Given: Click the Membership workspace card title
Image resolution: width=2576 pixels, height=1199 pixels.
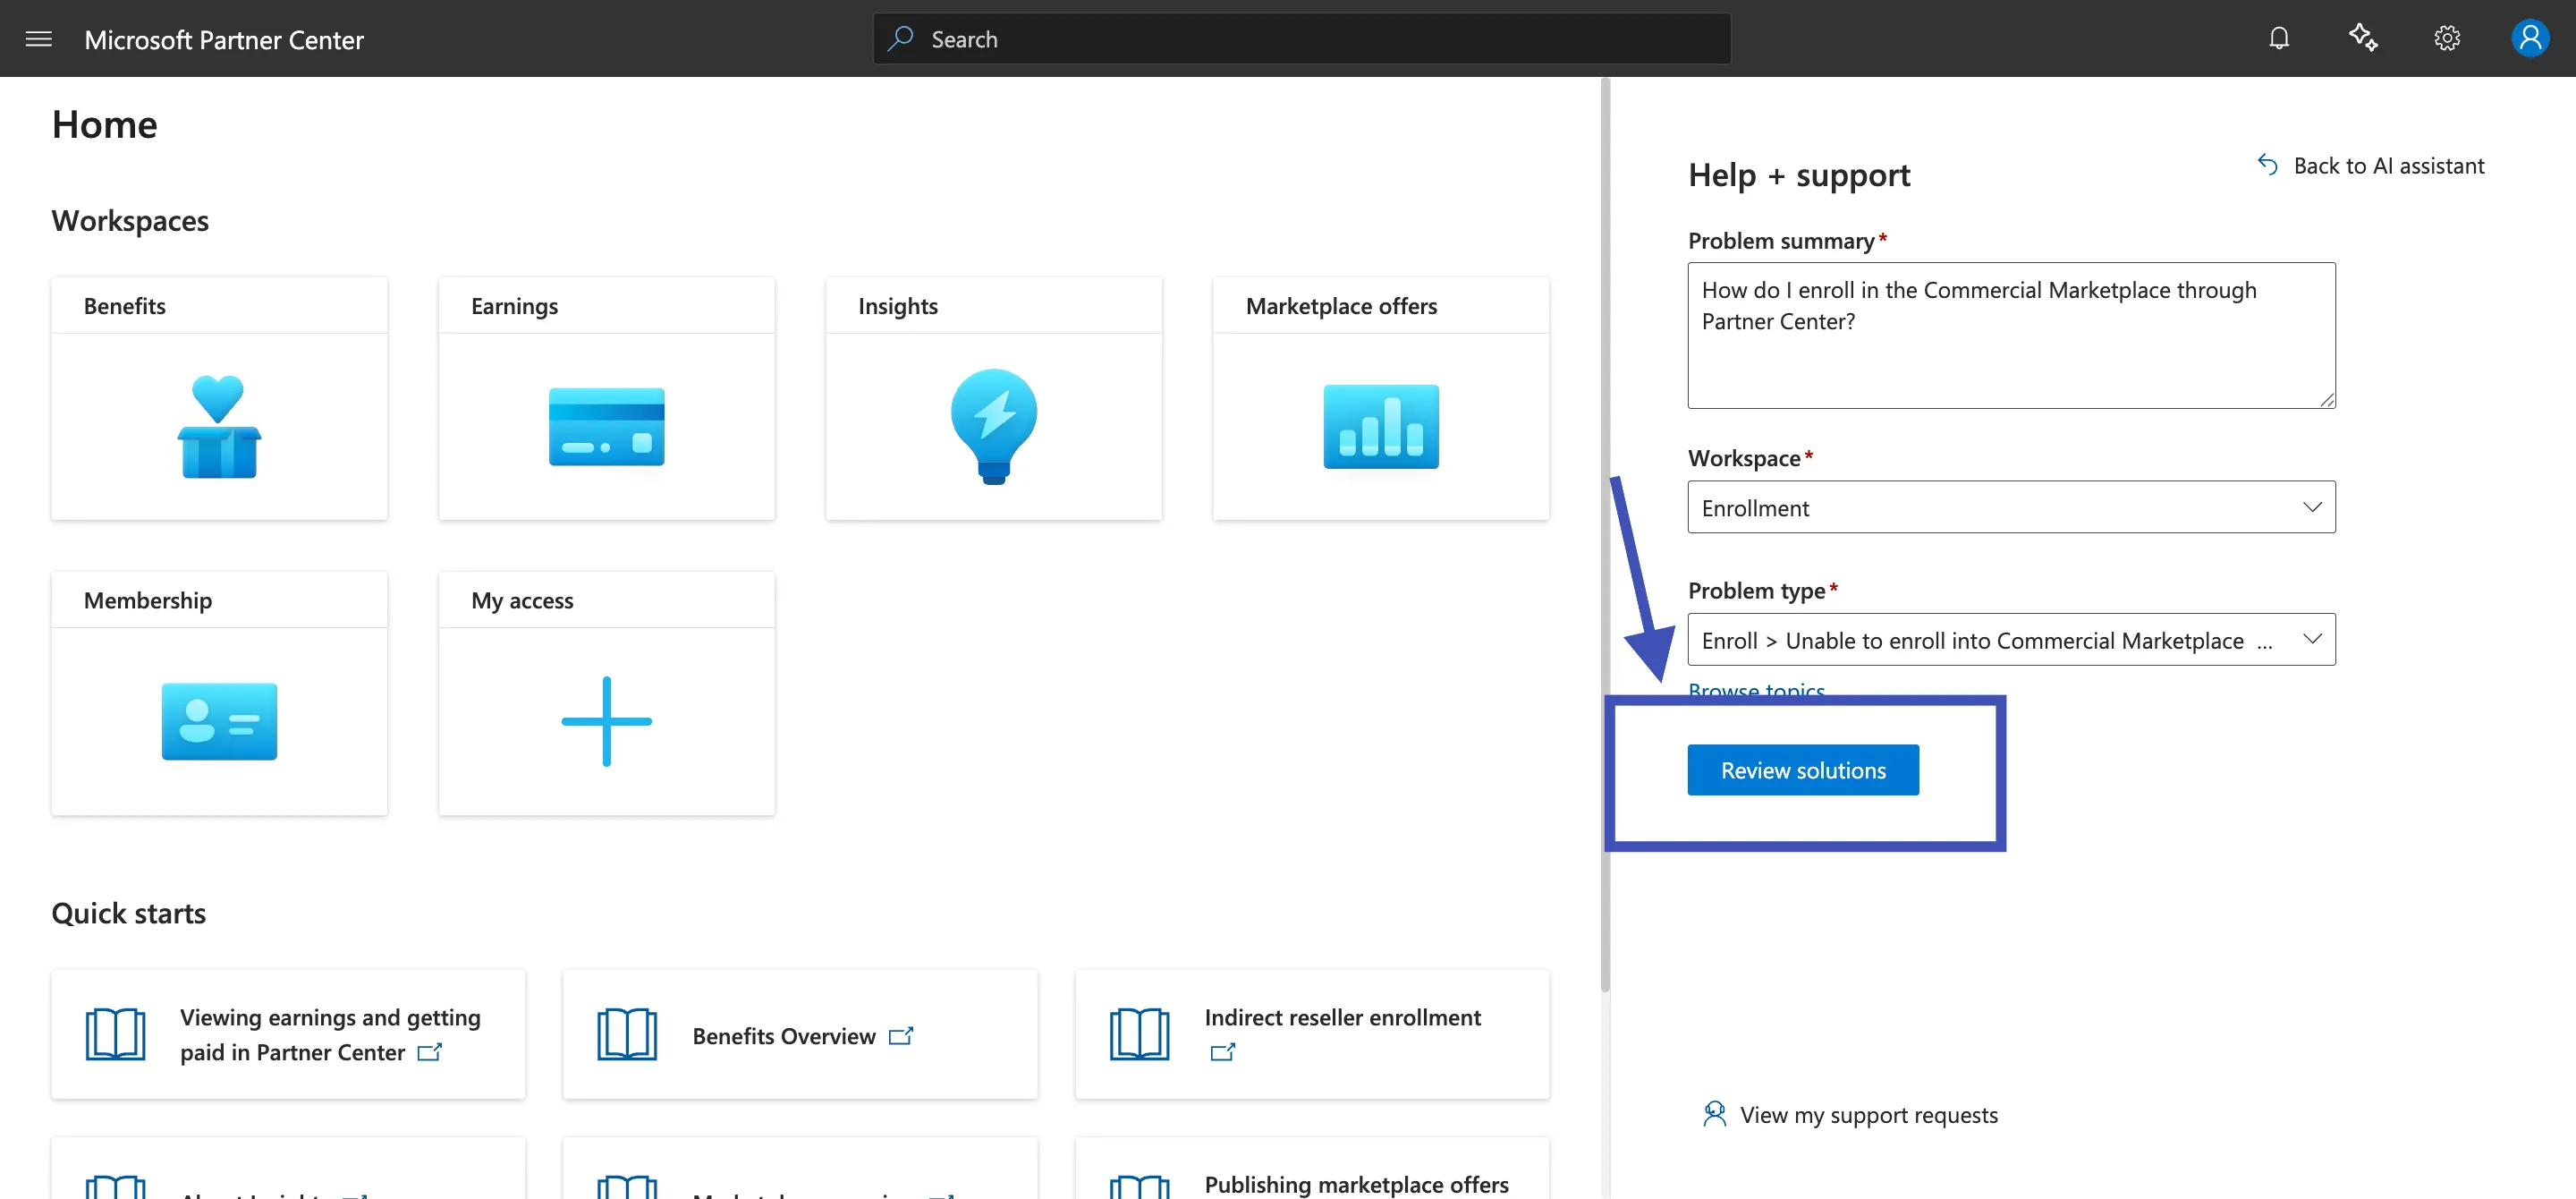Looking at the screenshot, I should coord(148,600).
